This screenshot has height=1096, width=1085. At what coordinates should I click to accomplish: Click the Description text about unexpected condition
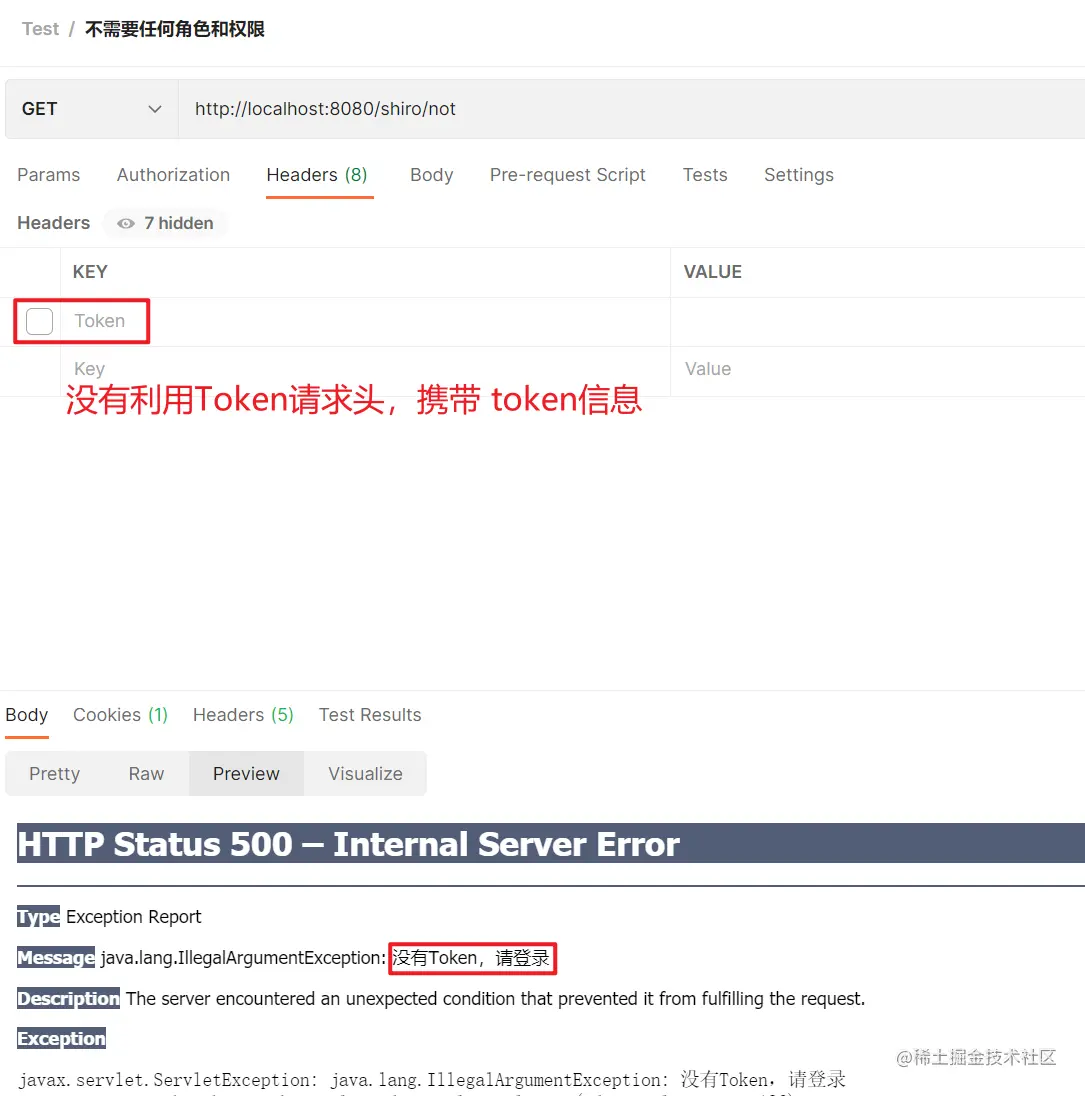pos(495,999)
